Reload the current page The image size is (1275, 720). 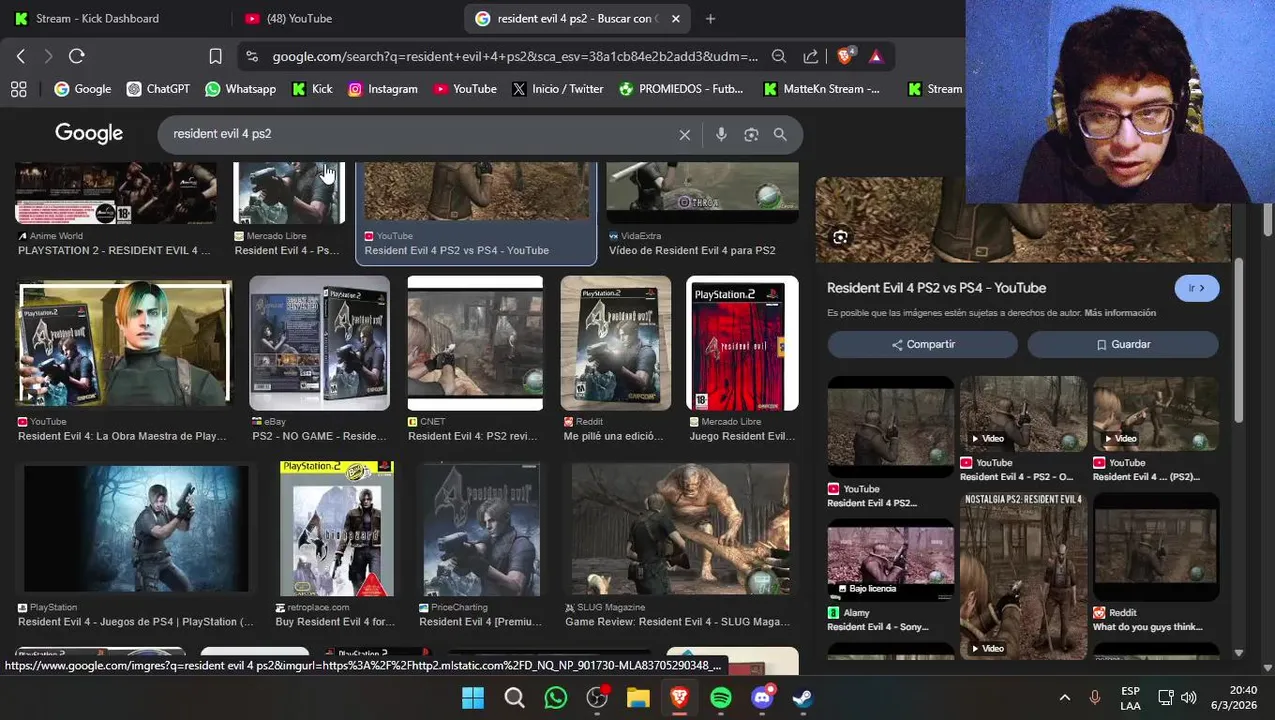coord(77,56)
